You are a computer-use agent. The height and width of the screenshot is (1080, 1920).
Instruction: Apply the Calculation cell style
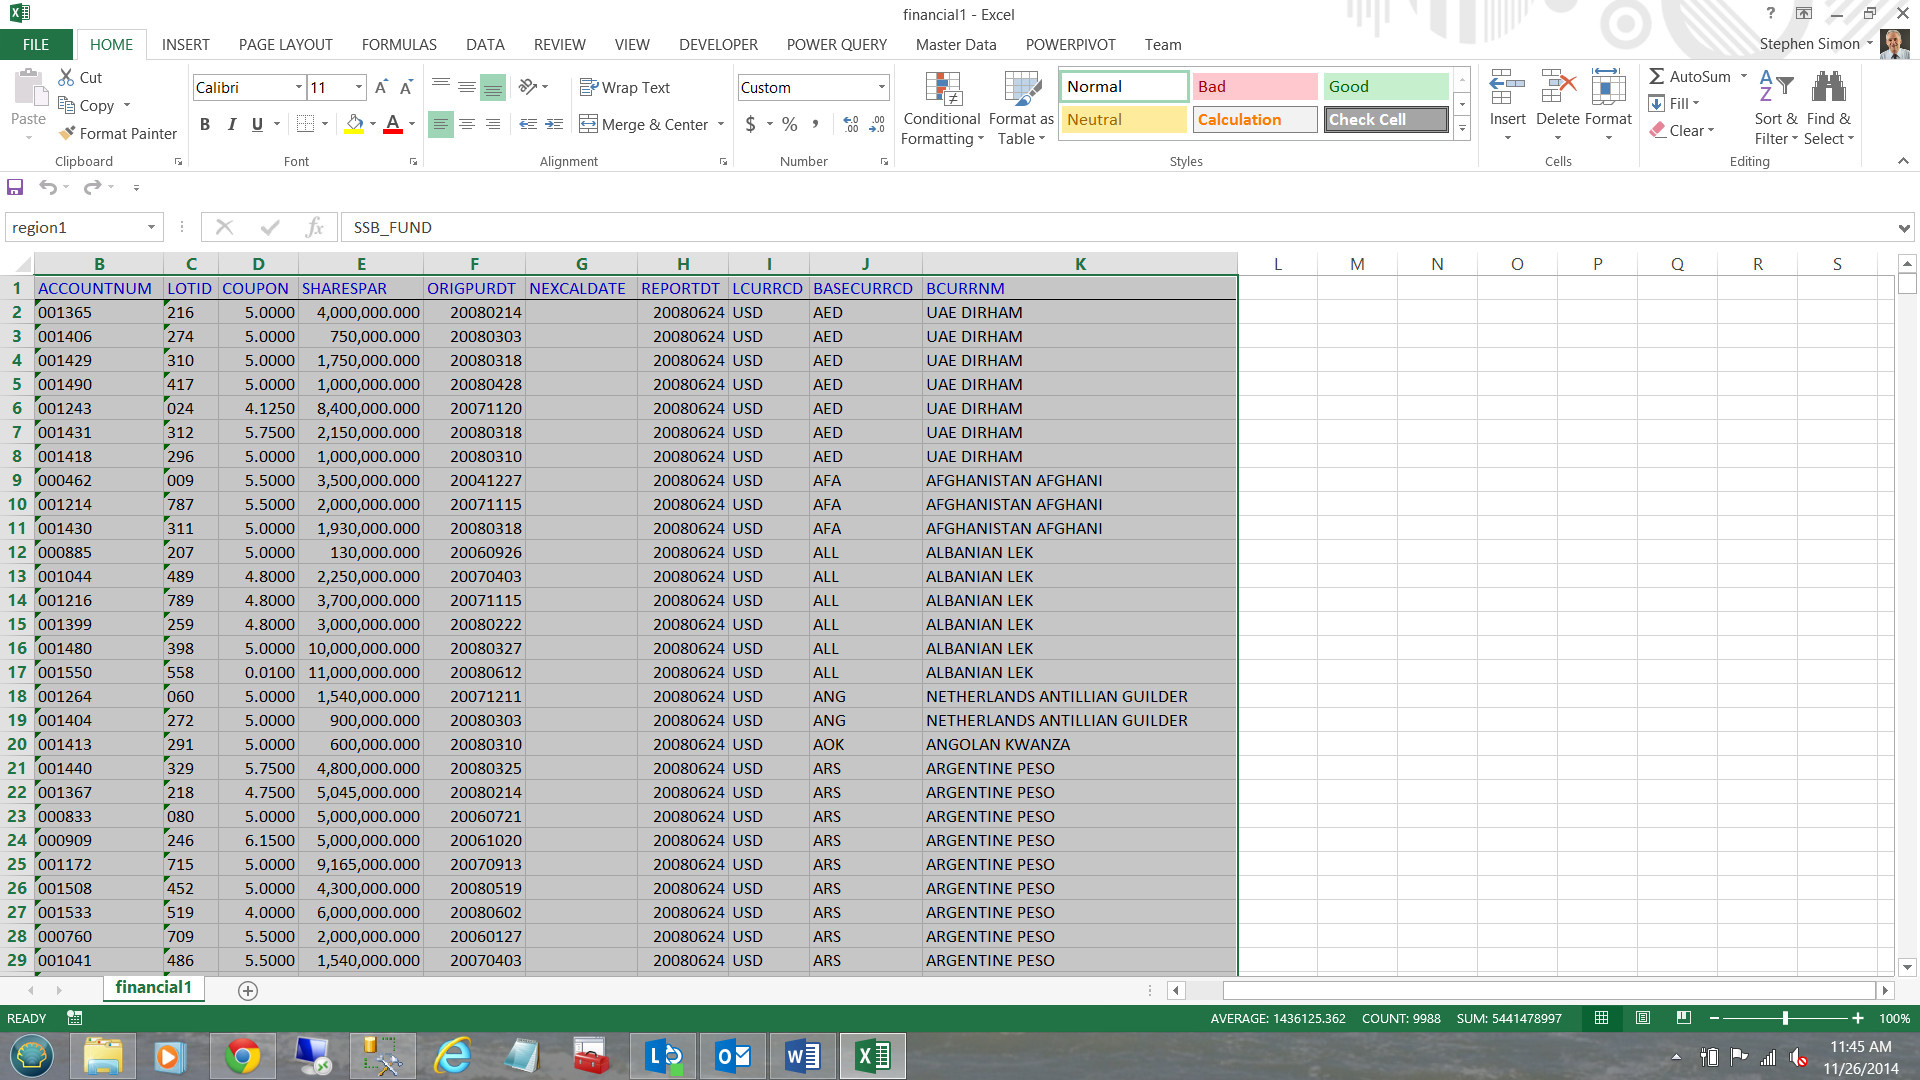(1255, 119)
